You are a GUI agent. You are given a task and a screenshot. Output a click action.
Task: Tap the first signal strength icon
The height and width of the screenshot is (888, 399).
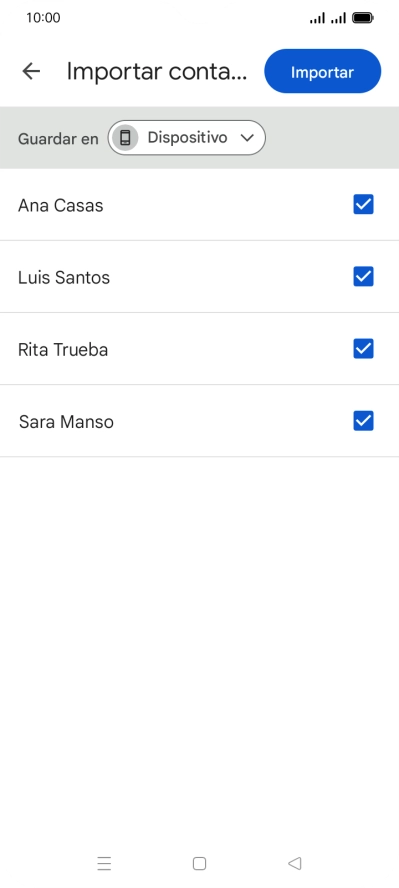[x=317, y=18]
